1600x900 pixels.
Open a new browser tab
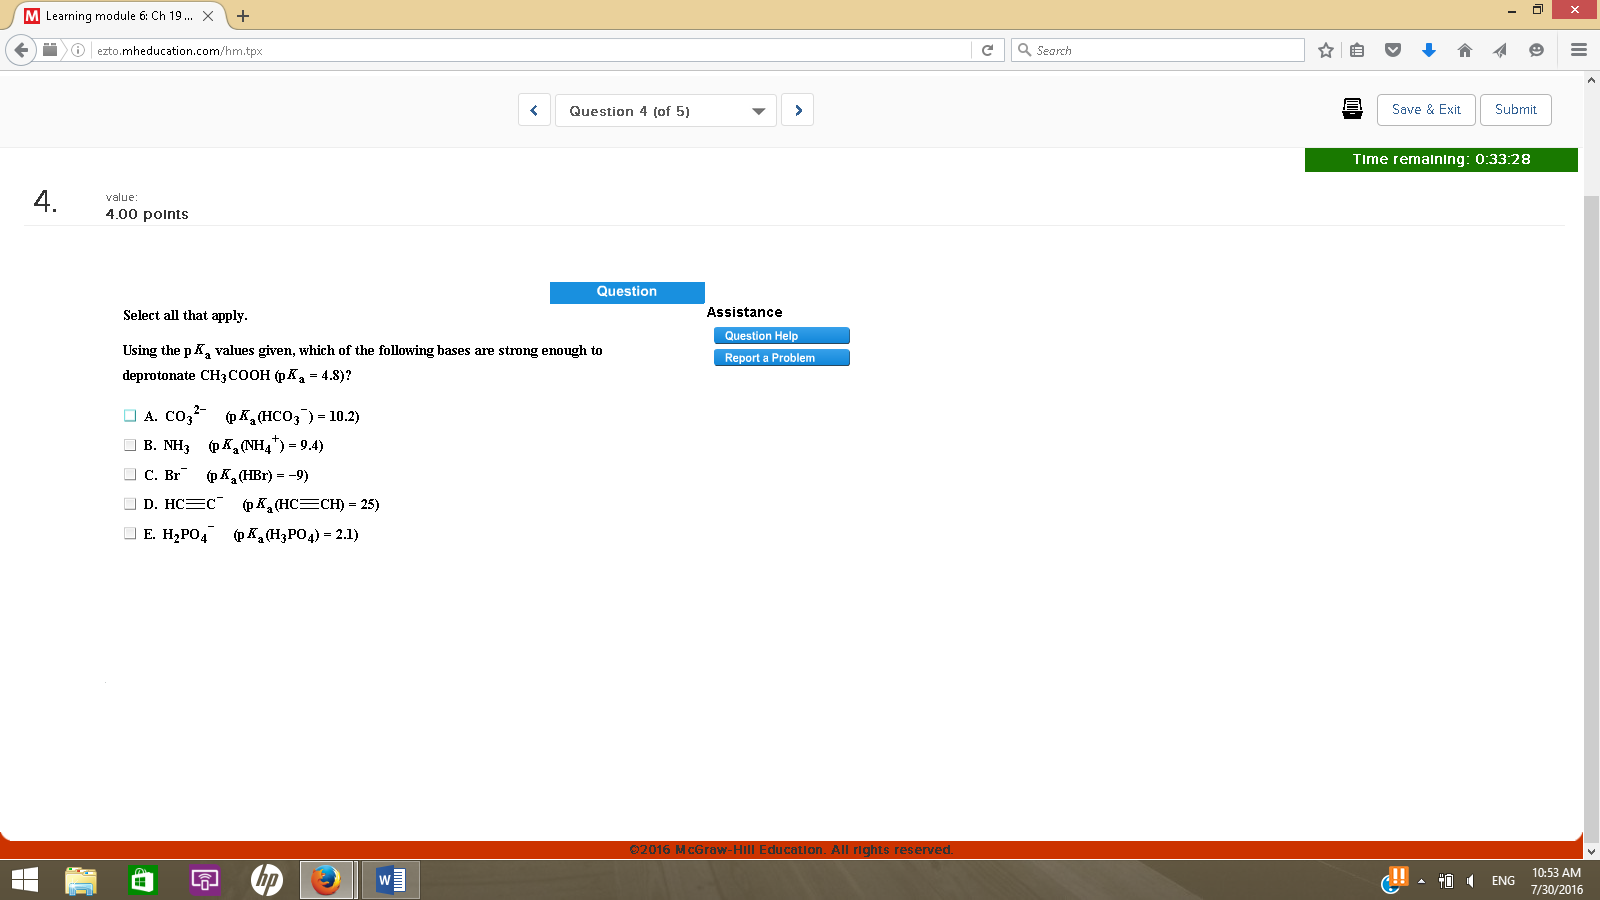(x=242, y=16)
